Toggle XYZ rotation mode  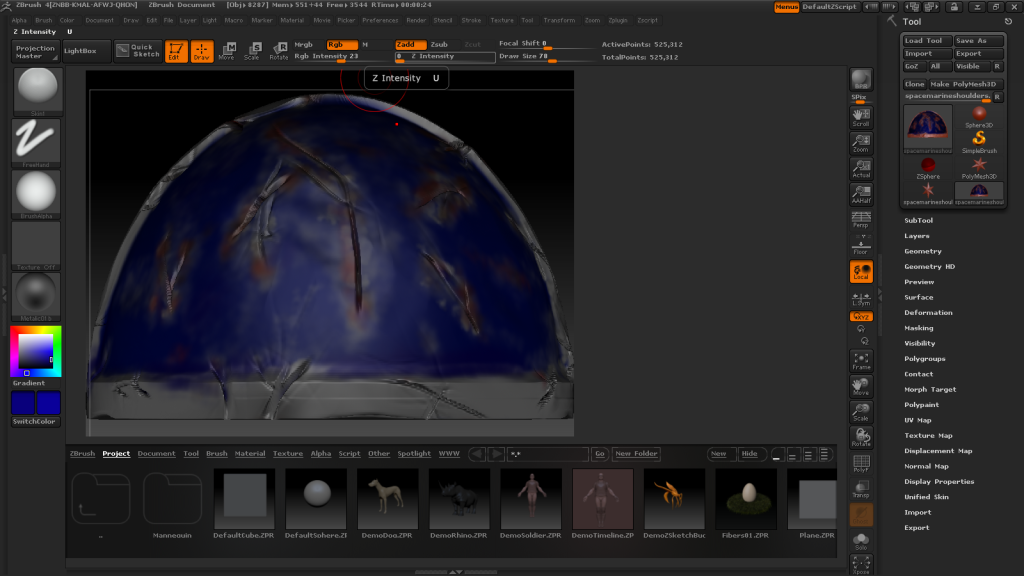[861, 316]
